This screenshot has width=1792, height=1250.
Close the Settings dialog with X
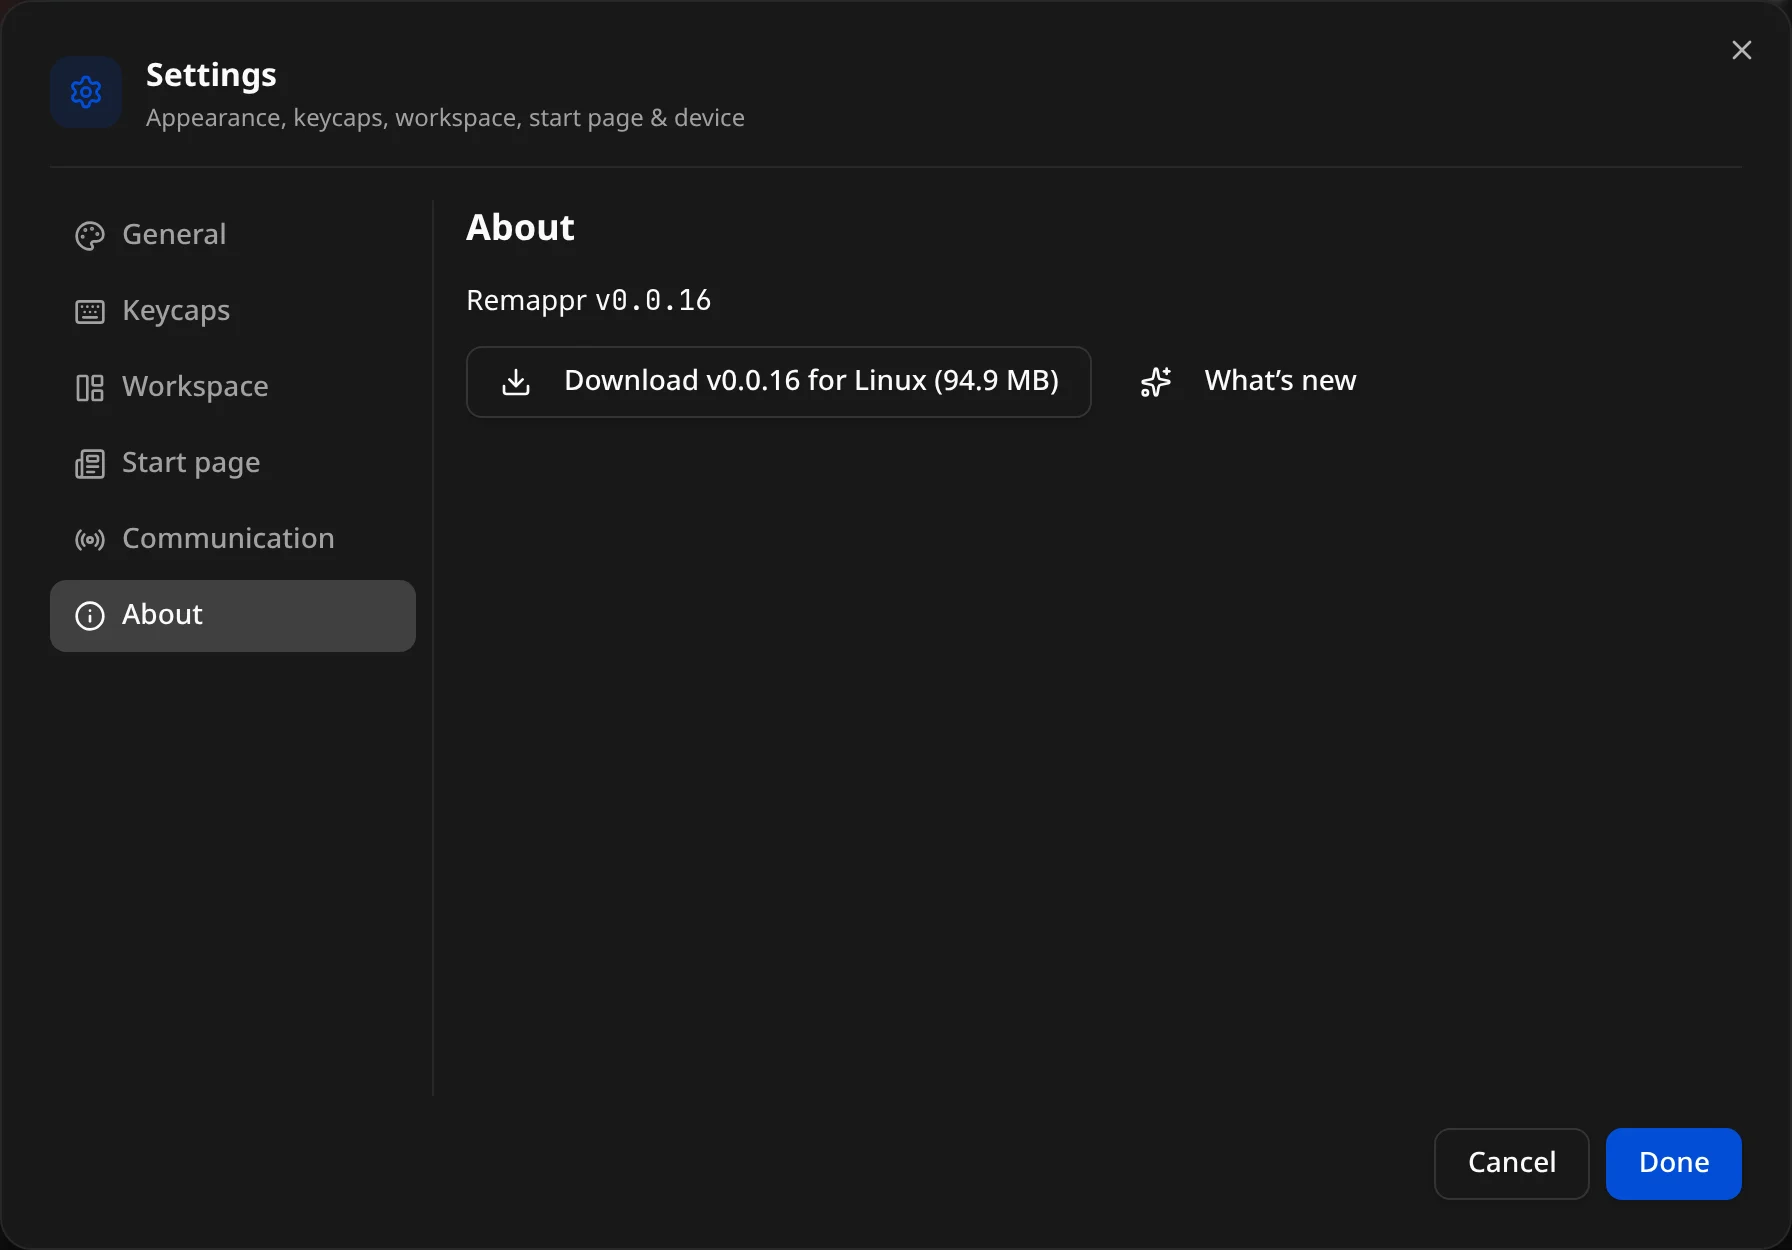[1741, 50]
